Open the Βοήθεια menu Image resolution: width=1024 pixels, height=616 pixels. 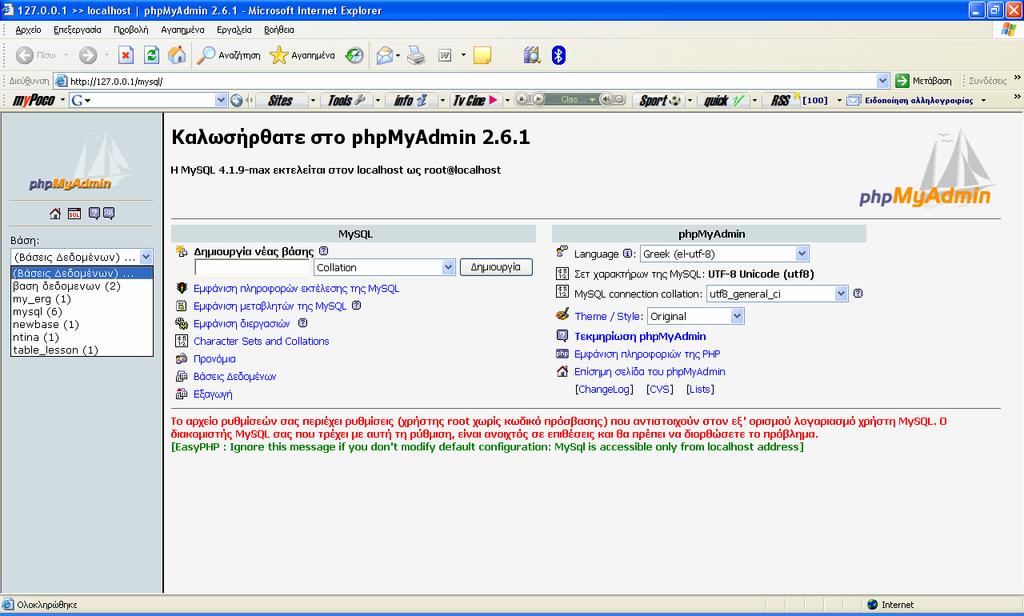[279, 30]
